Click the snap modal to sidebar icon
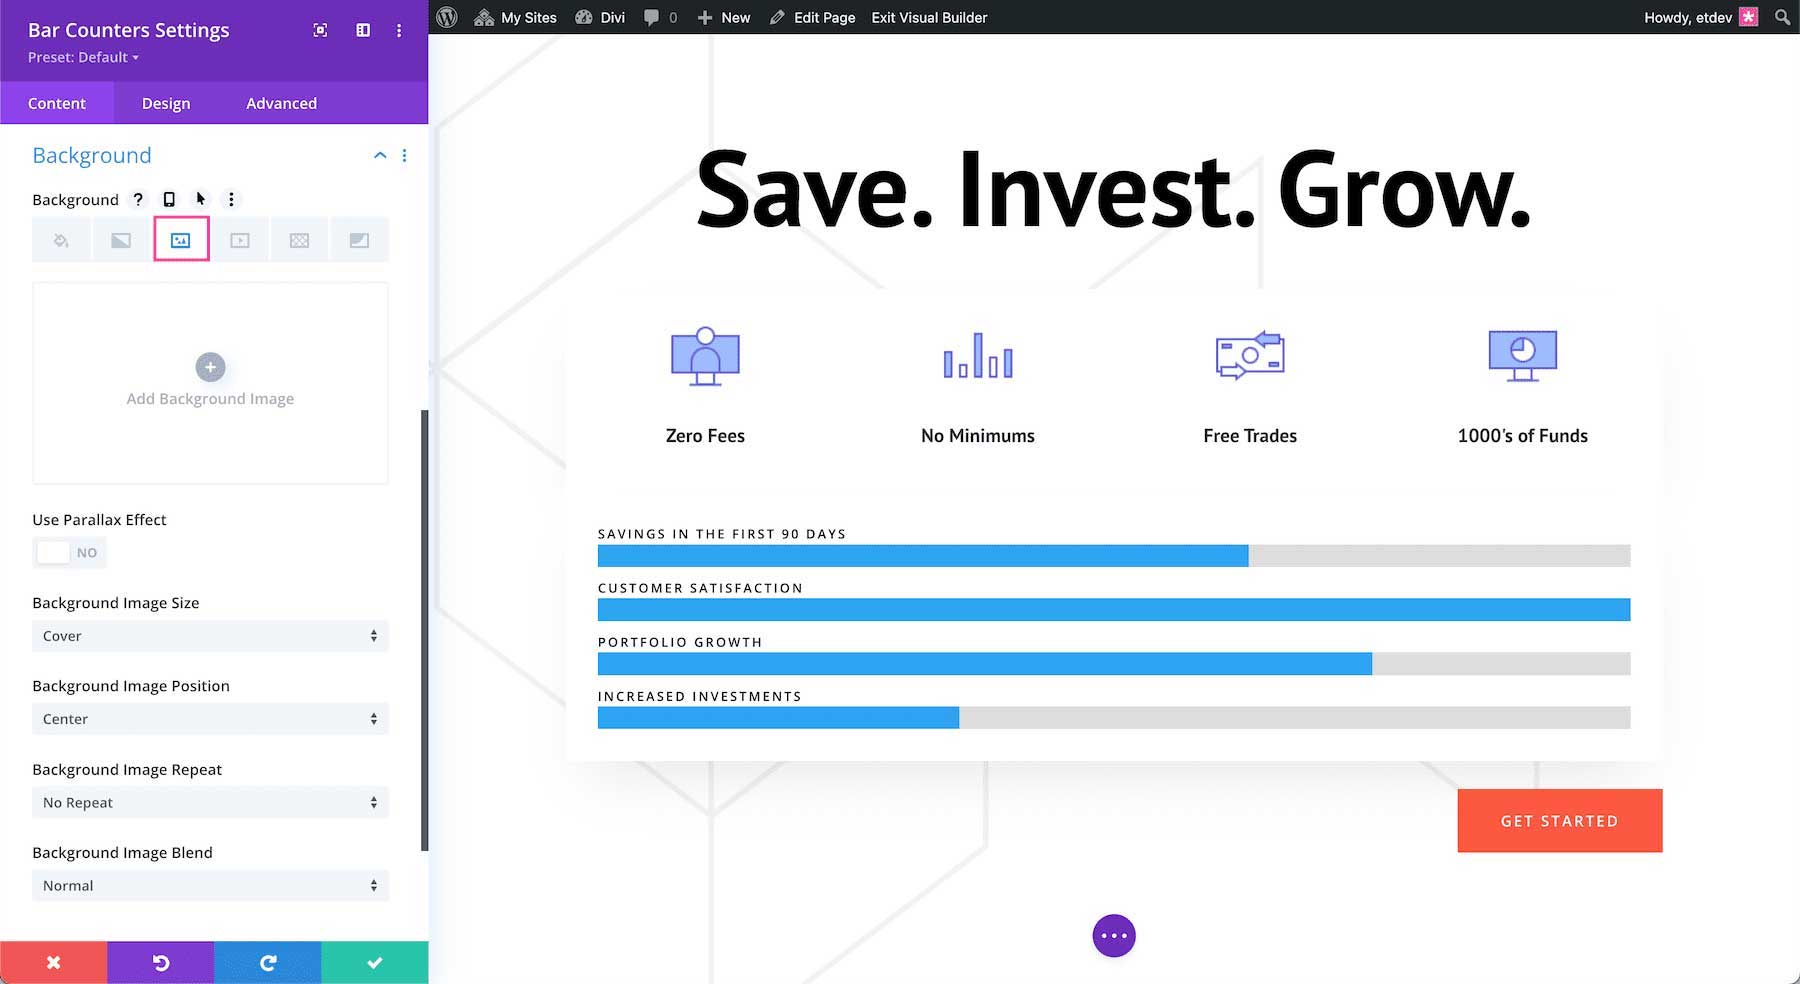The height and width of the screenshot is (984, 1800). [x=363, y=30]
